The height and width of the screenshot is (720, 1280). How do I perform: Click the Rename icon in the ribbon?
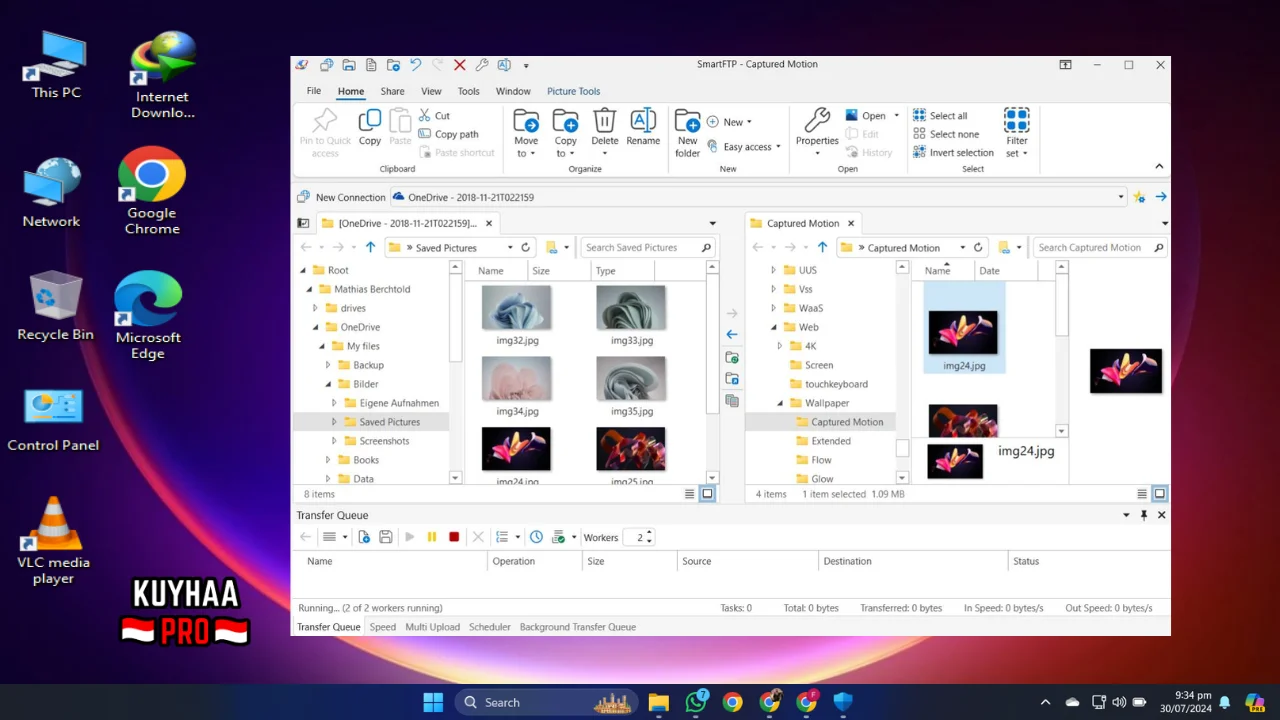click(643, 121)
